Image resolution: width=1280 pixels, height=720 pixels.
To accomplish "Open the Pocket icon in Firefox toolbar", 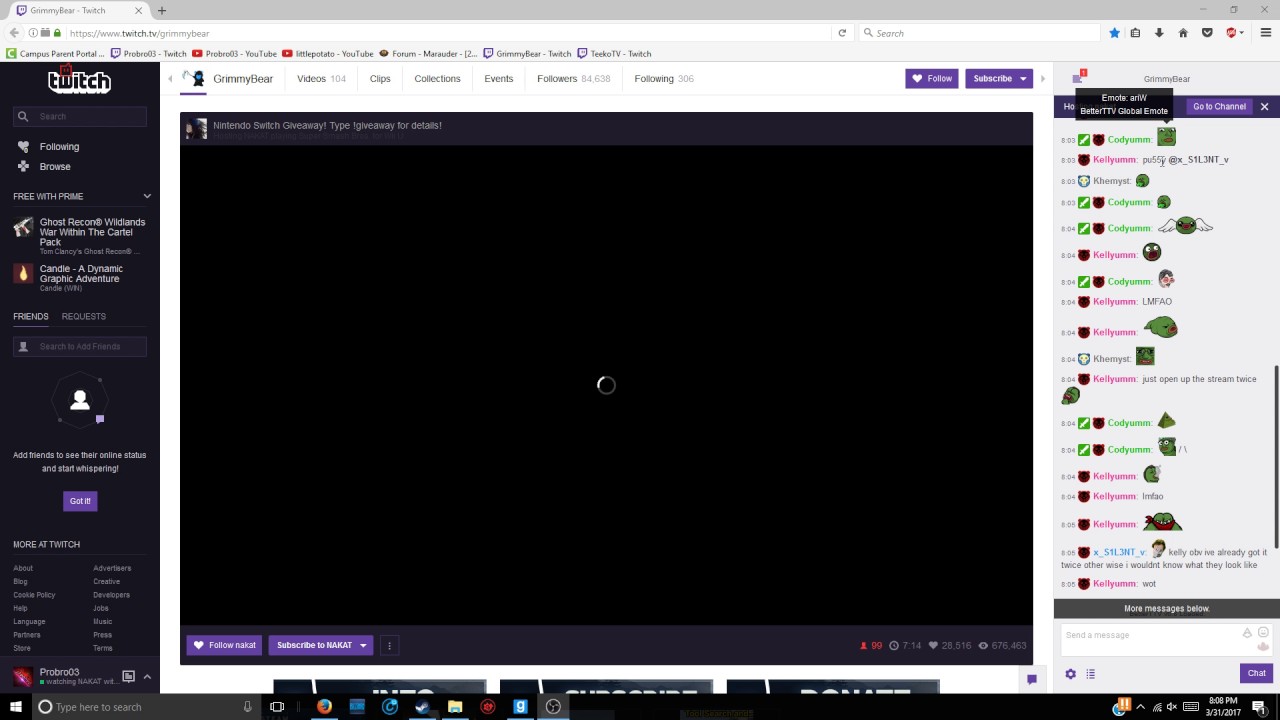I will click(1207, 33).
